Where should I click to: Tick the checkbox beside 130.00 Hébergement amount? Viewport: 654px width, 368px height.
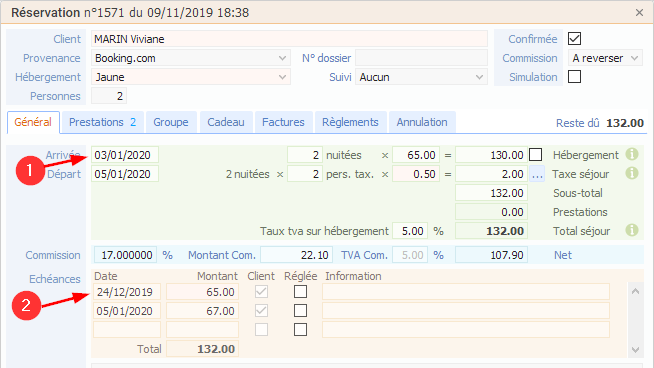click(x=536, y=155)
